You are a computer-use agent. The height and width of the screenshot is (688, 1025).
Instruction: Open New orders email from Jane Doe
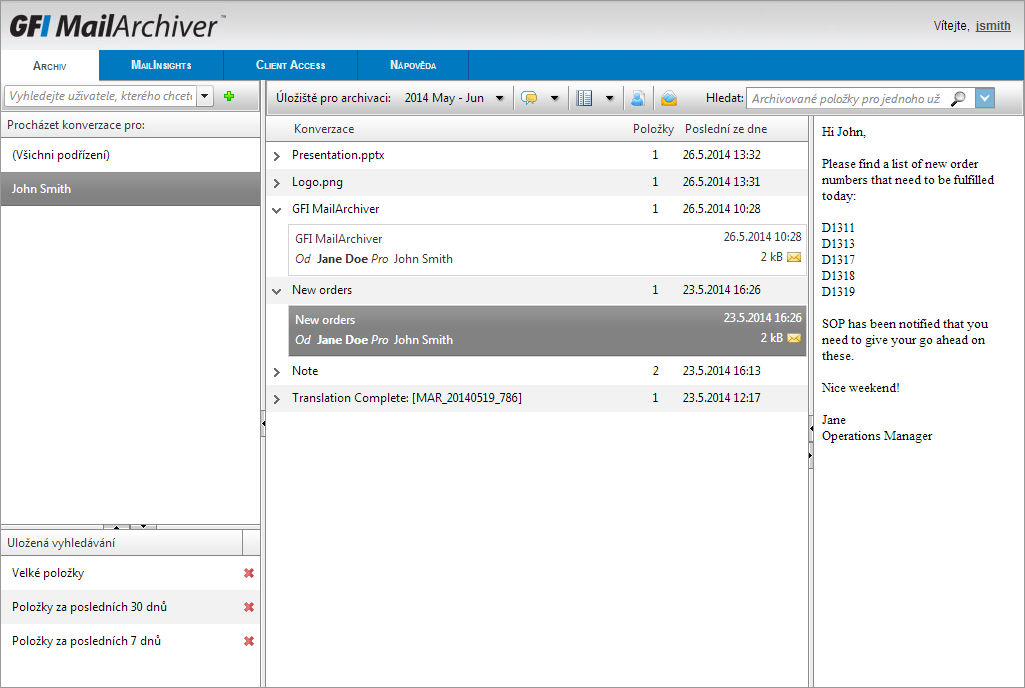point(547,330)
